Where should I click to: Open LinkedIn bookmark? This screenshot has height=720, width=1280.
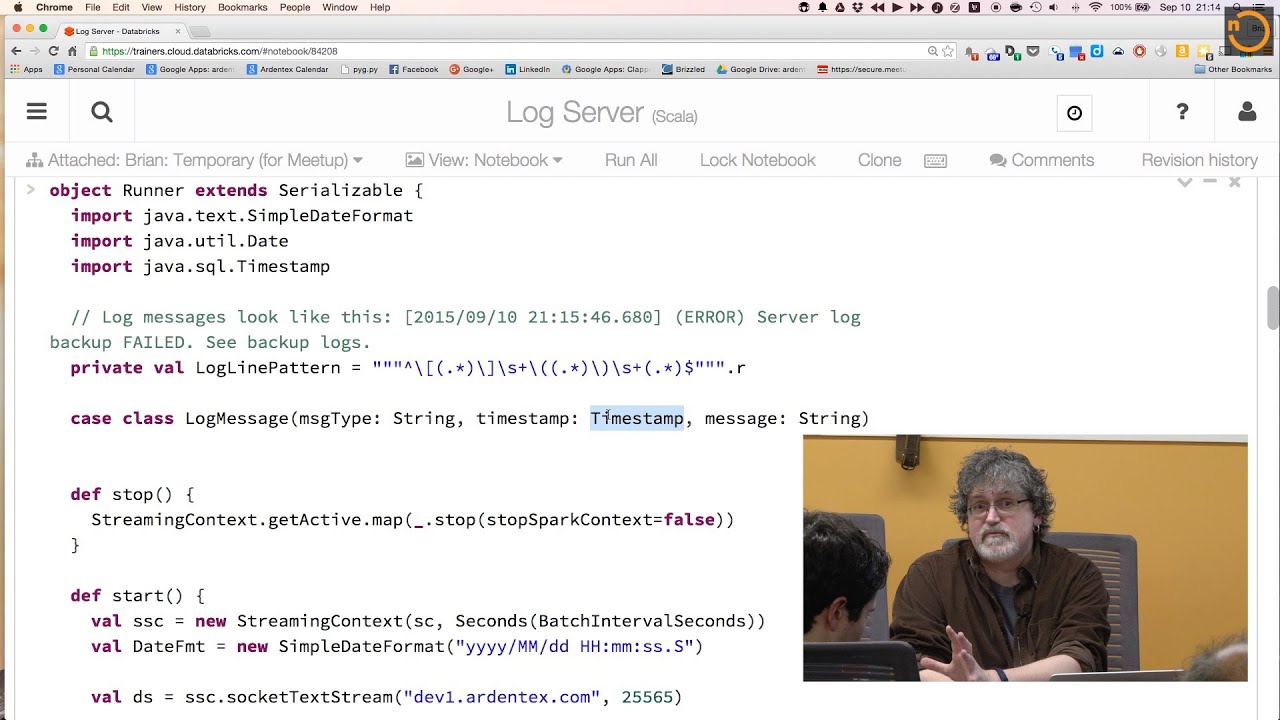(x=528, y=70)
